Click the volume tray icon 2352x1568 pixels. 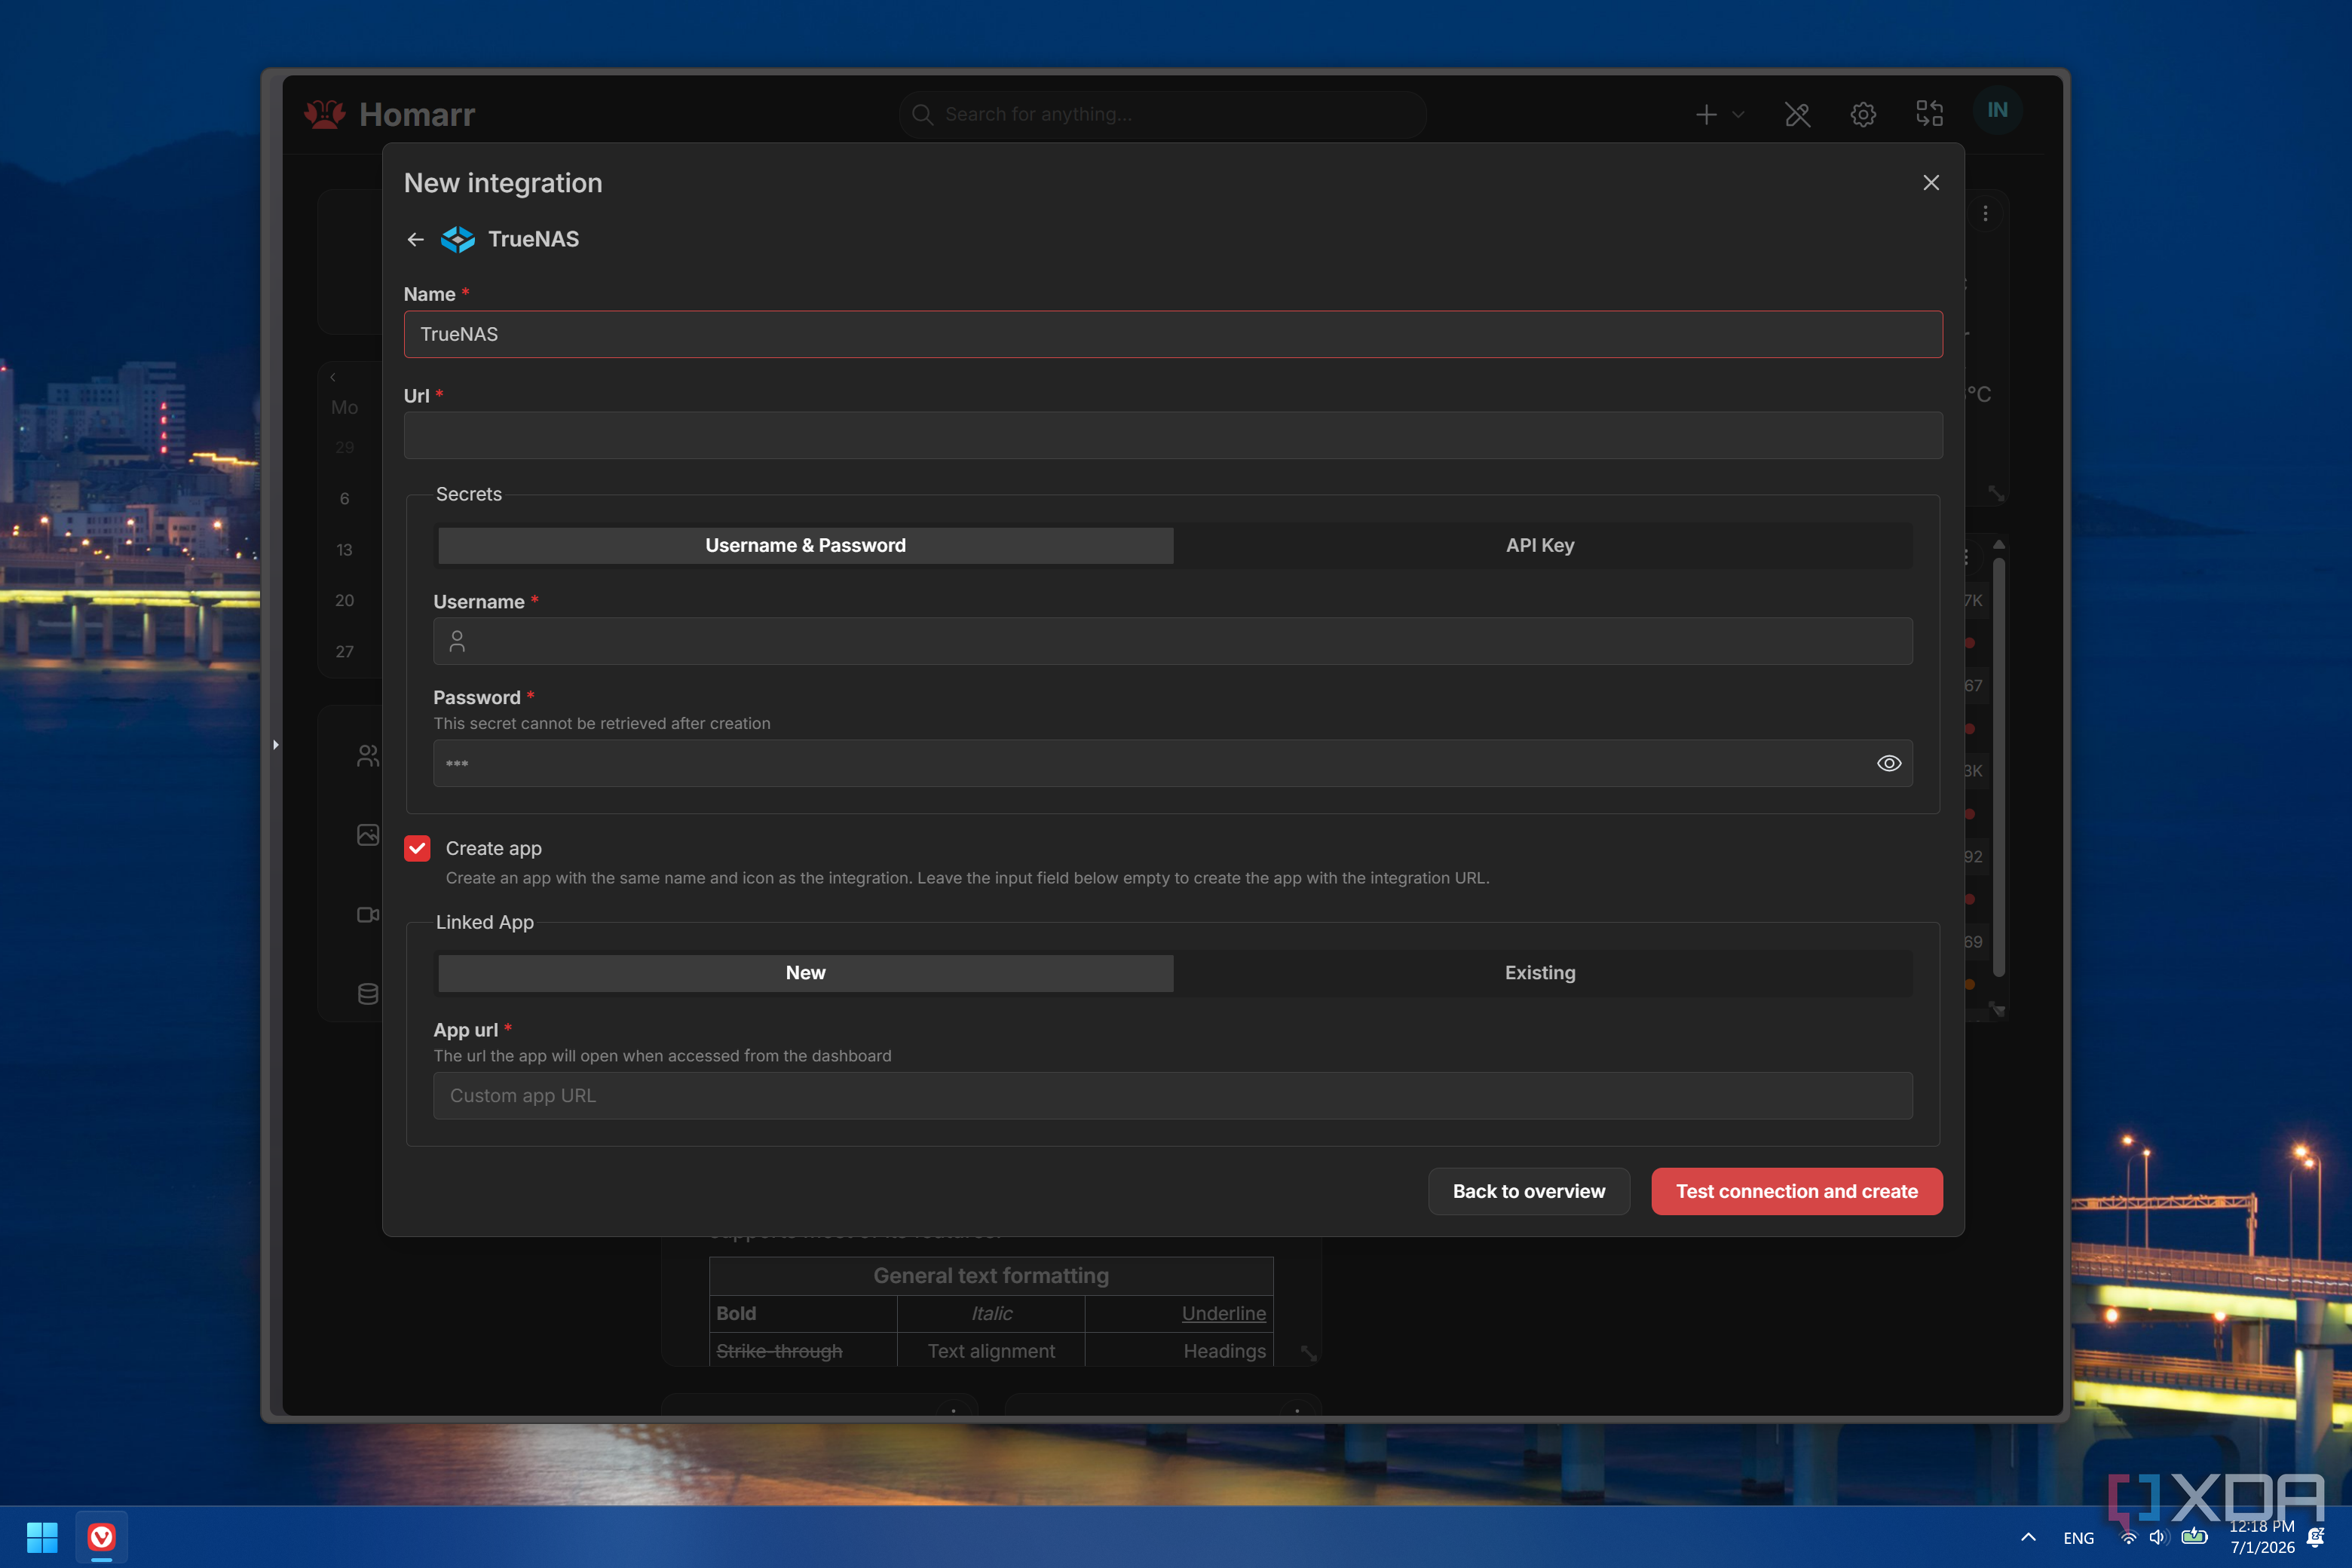click(2159, 1538)
